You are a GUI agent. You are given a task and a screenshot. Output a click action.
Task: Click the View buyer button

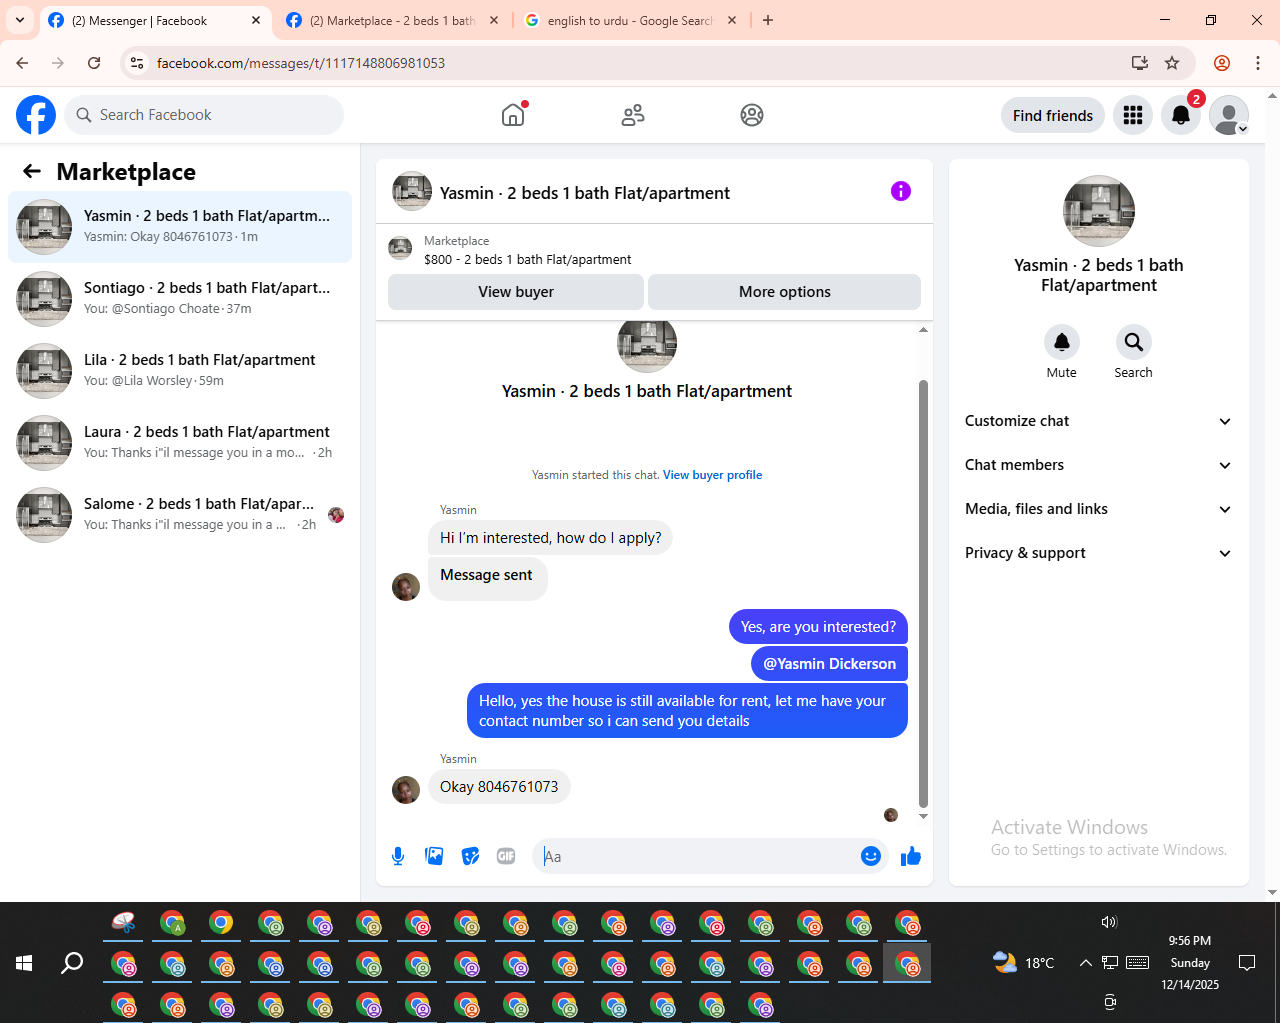click(516, 292)
